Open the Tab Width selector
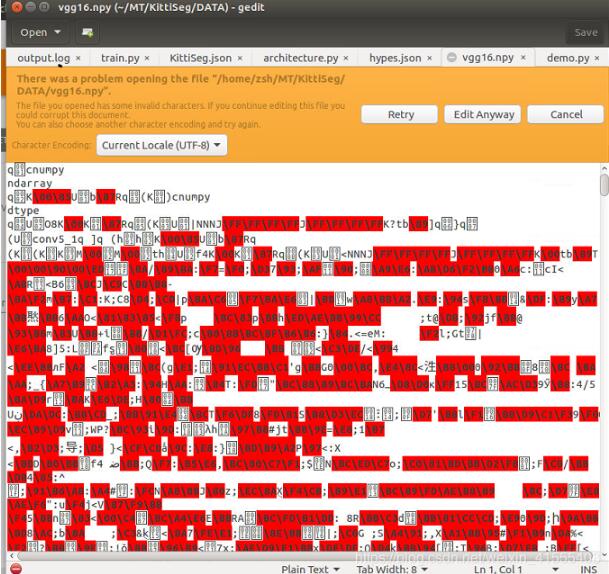609x574 pixels. pyautogui.click(x=392, y=569)
